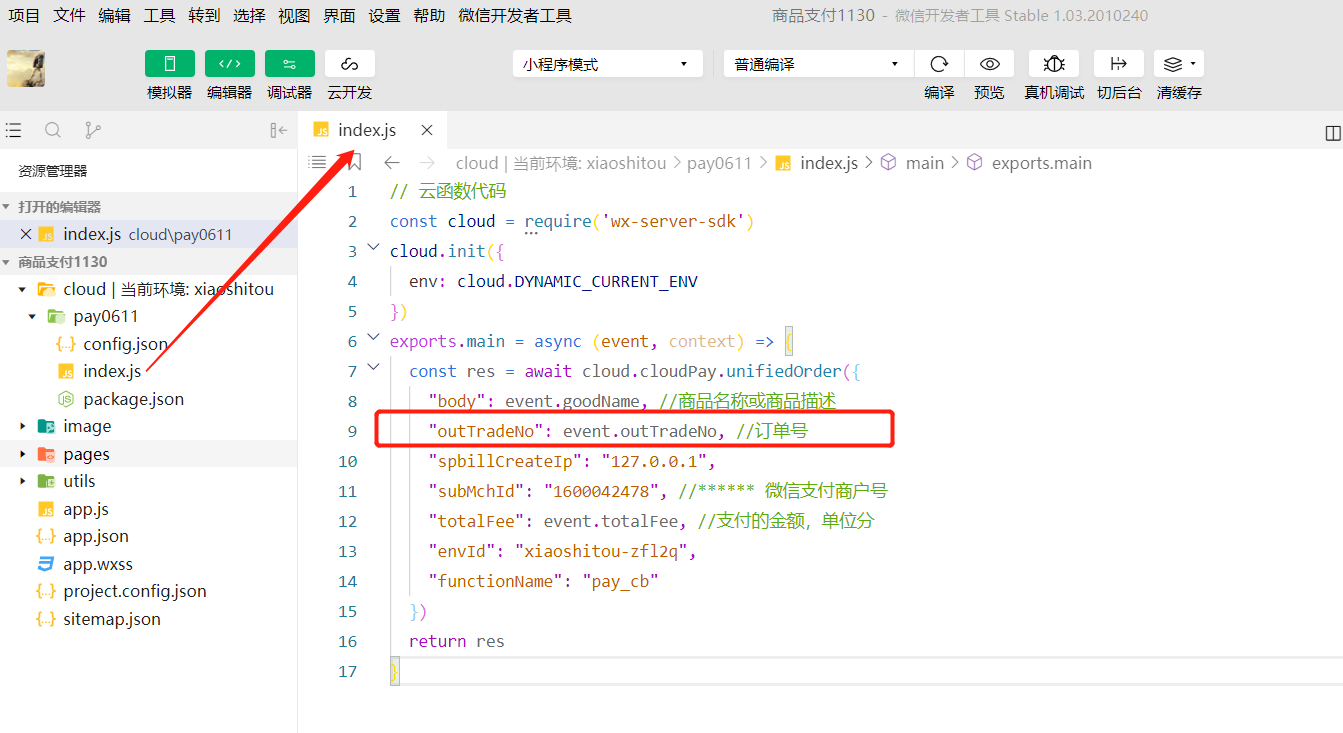1343x733 pixels.
Task: Click the 真机调试 bug icon
Action: 1054,64
